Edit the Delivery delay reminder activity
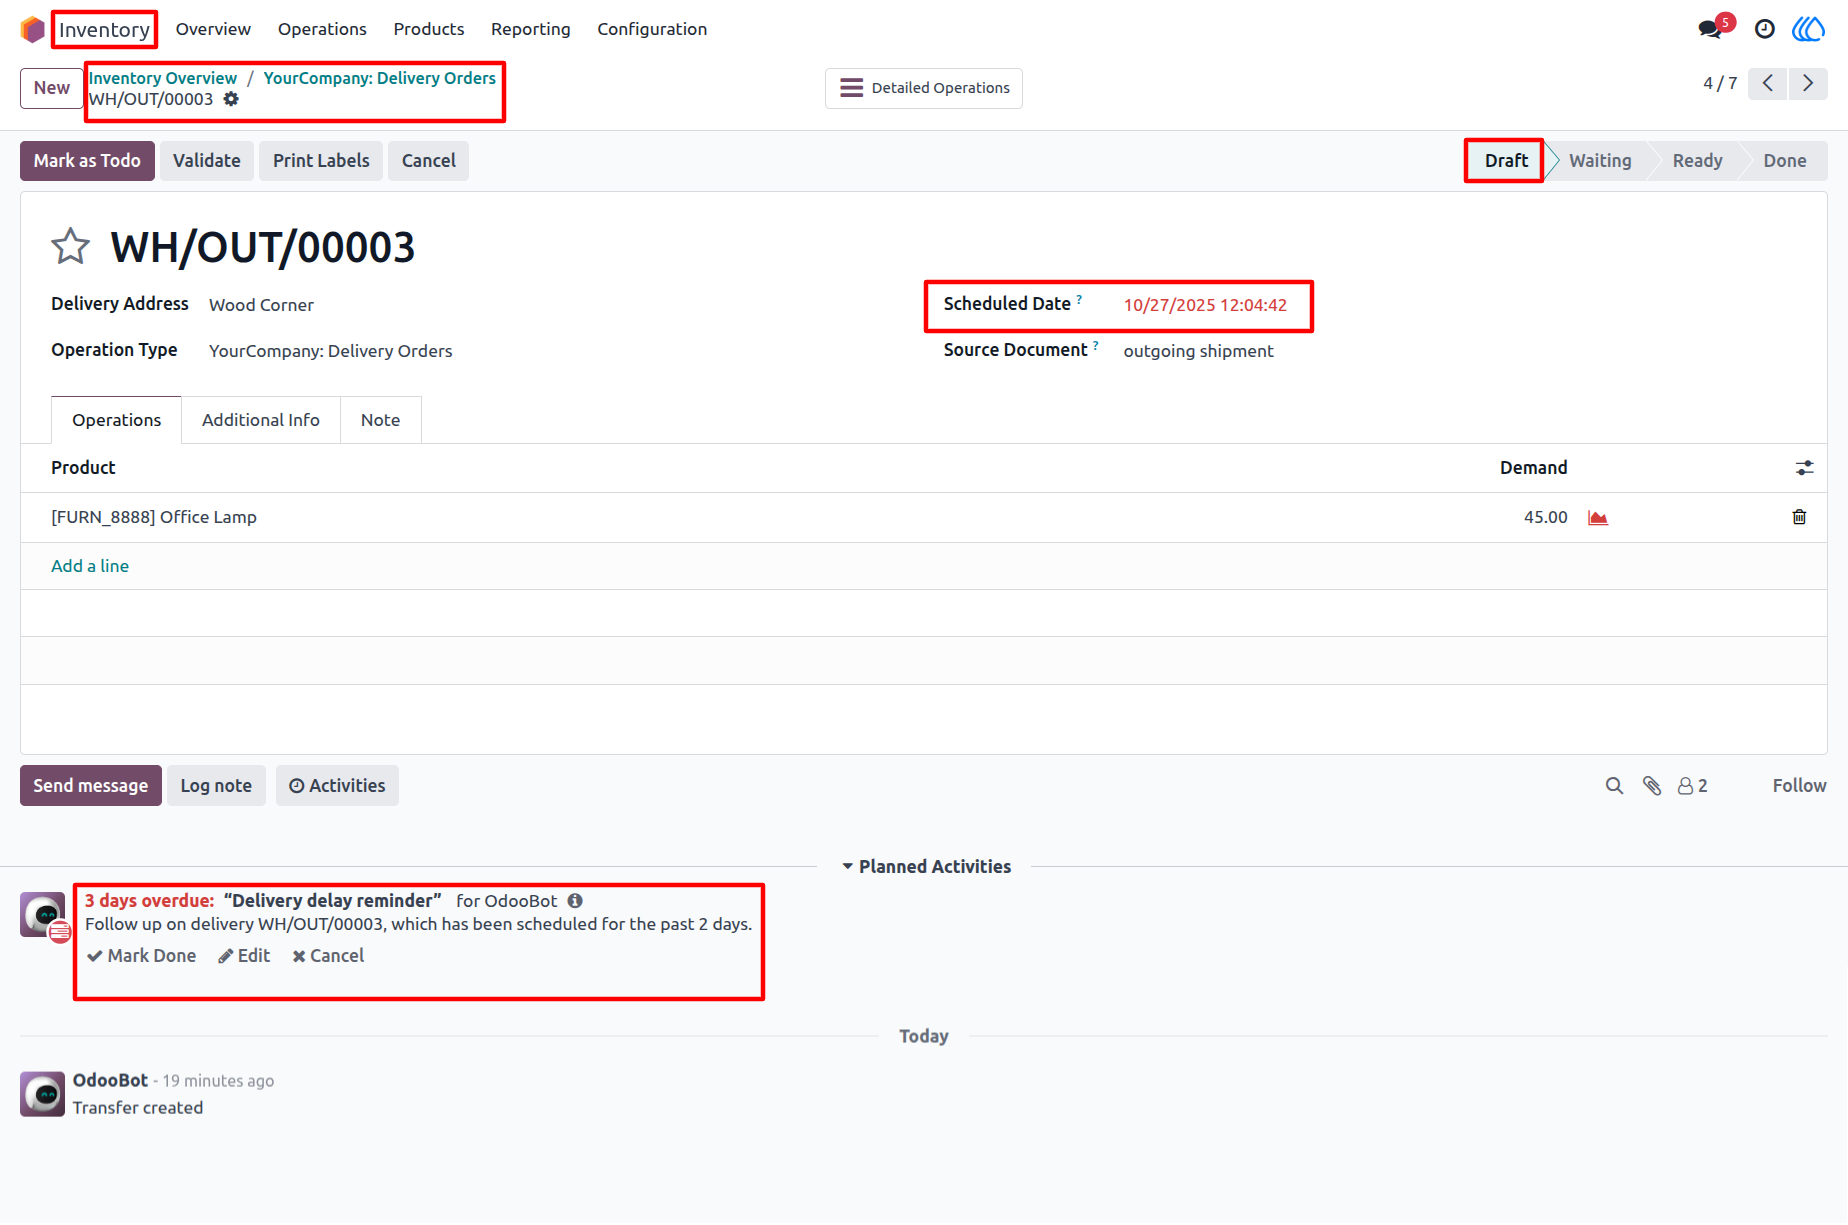Screen dimensions: 1848x1225 (245, 956)
